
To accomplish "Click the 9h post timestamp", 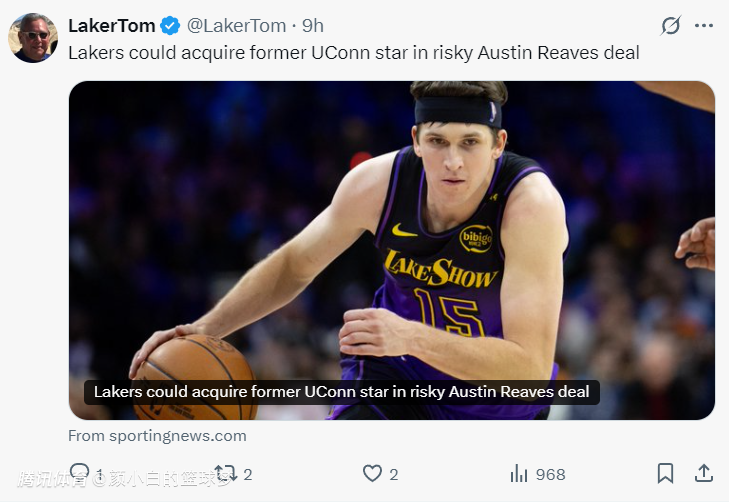I will pyautogui.click(x=313, y=26).
